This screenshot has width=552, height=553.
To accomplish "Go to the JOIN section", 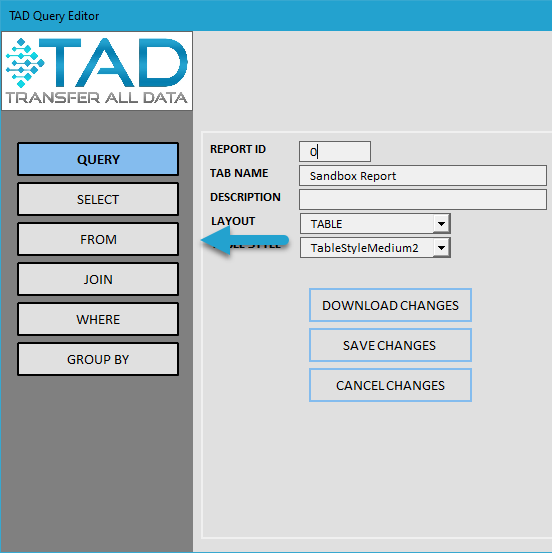I will point(98,279).
